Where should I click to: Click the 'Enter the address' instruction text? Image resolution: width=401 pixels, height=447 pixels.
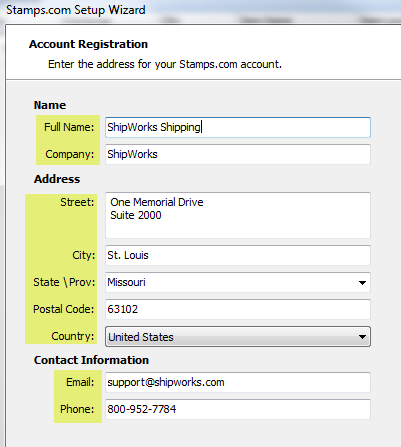point(165,64)
